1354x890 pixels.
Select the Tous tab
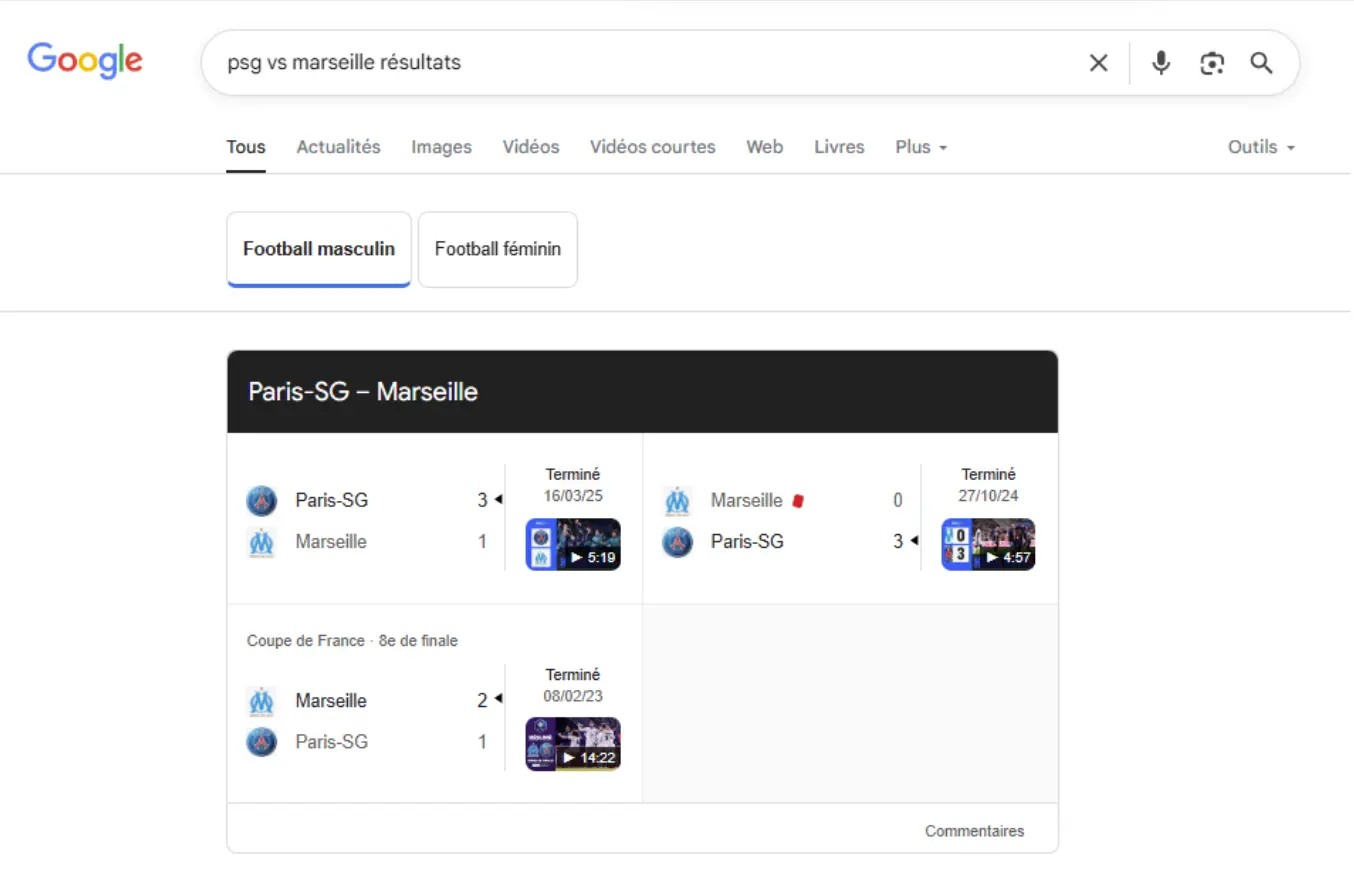(x=246, y=147)
